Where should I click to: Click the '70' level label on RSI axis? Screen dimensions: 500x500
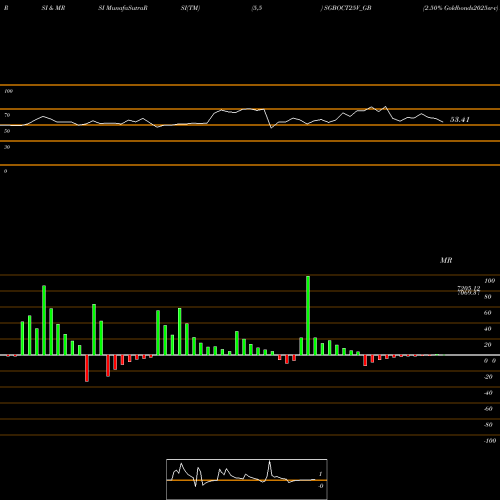tap(7, 115)
